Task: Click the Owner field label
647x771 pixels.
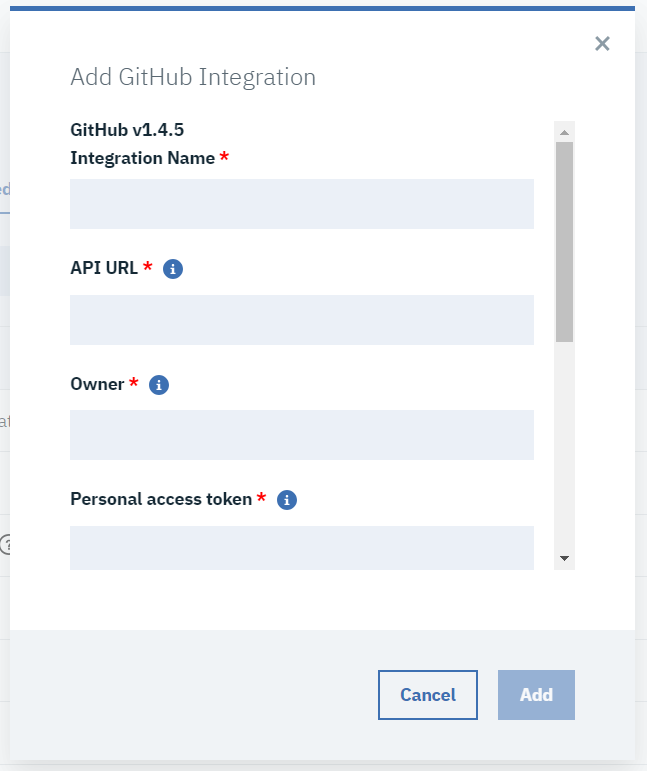Action: 97,384
